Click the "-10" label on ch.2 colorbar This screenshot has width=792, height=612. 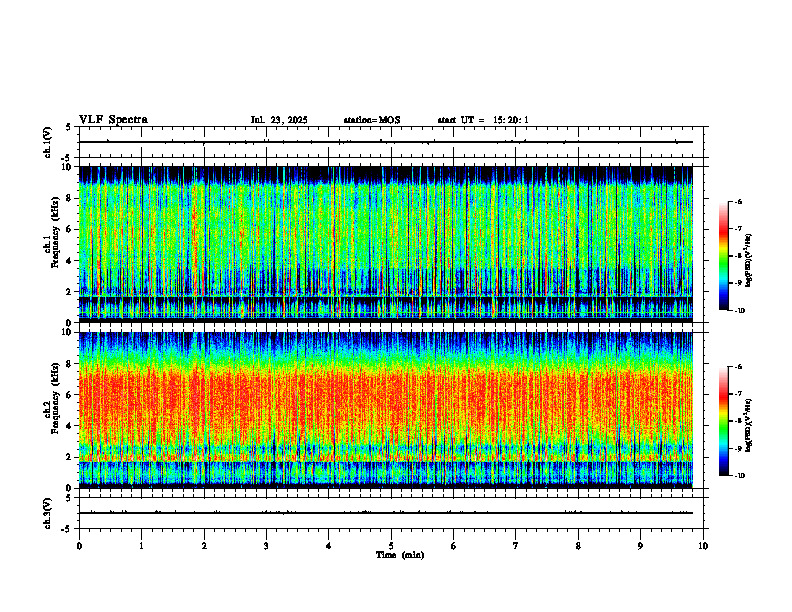click(x=739, y=476)
